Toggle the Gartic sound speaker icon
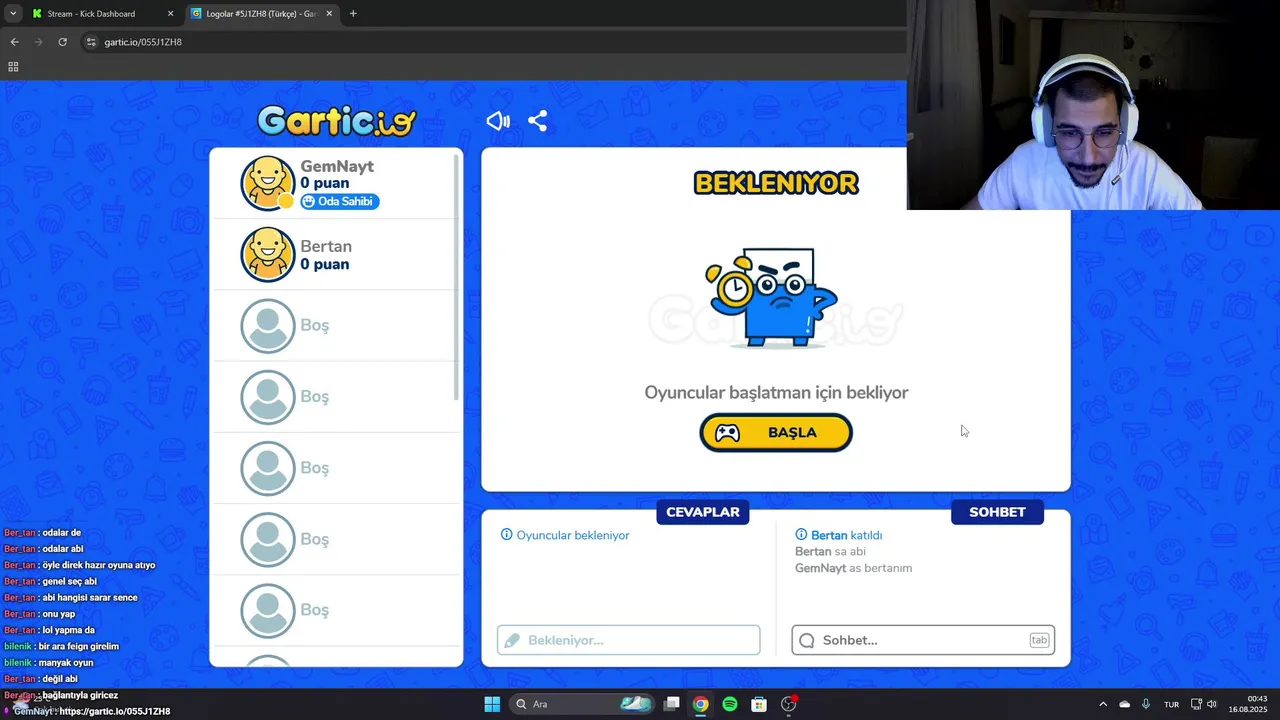 [498, 121]
